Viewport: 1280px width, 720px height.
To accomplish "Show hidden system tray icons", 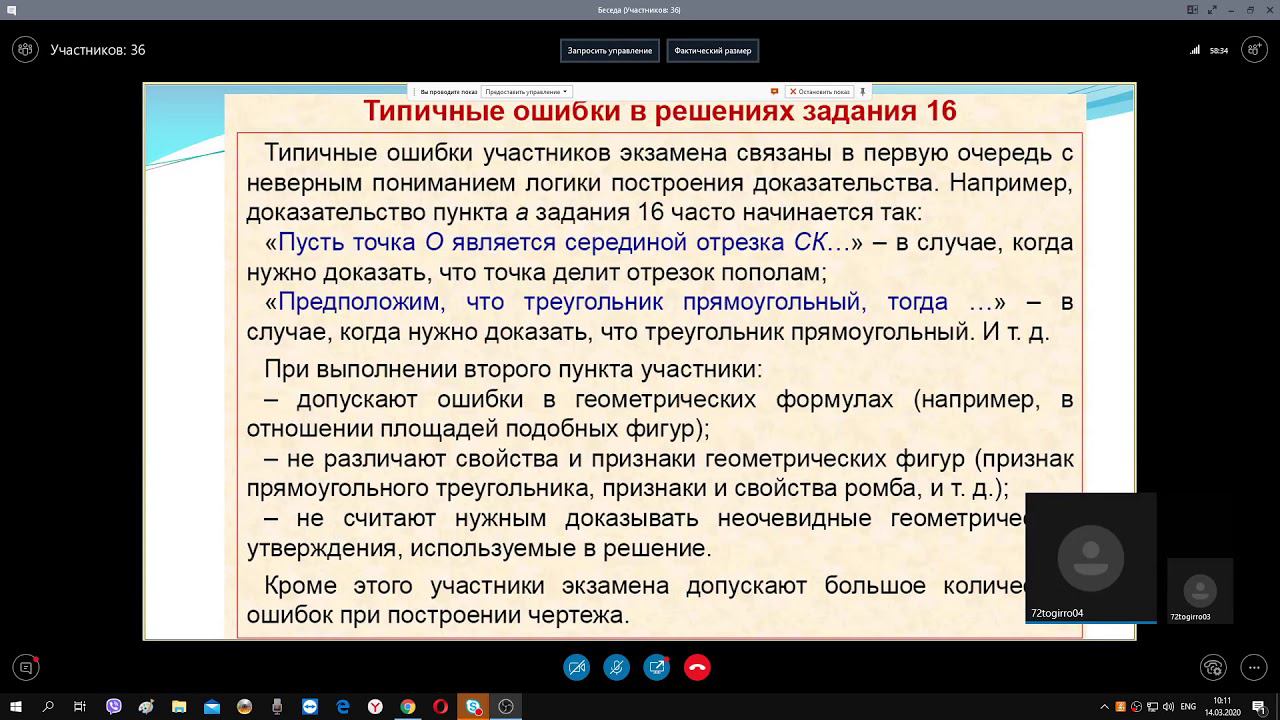I will coord(1104,707).
